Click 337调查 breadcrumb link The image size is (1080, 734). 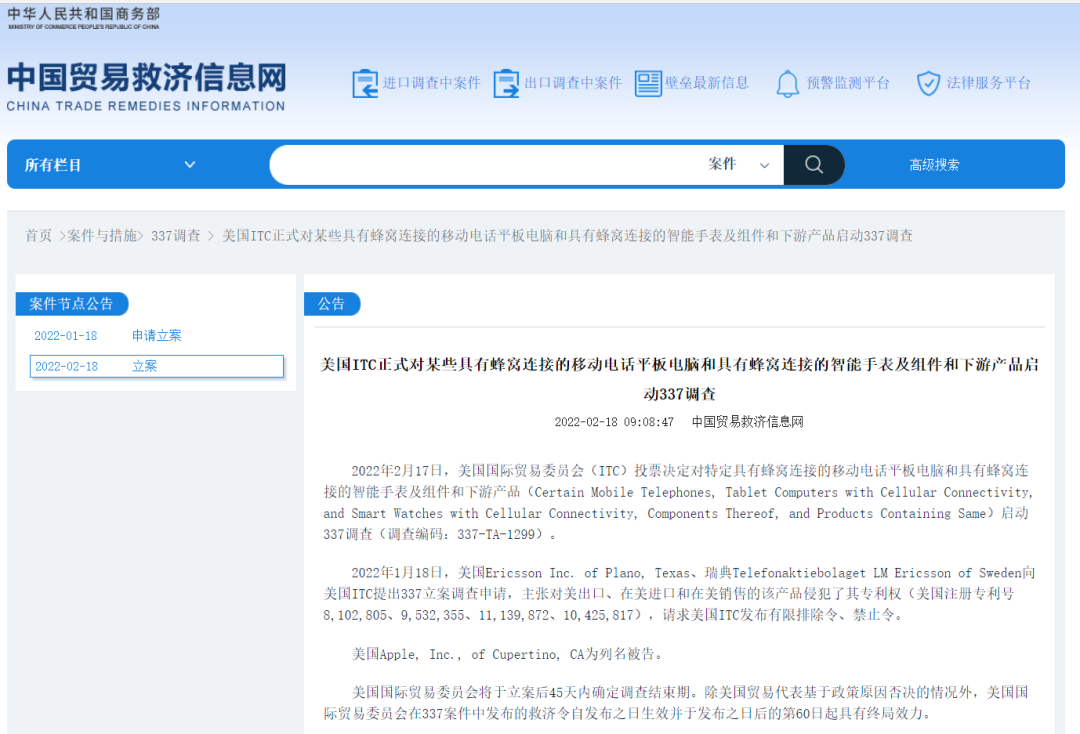[176, 235]
